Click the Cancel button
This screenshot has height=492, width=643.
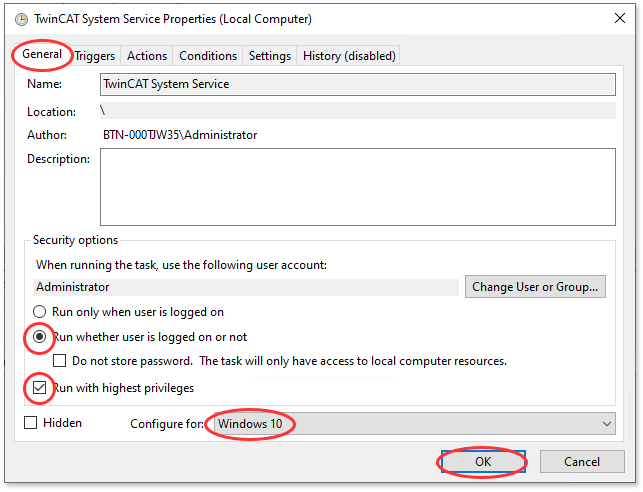pos(581,462)
